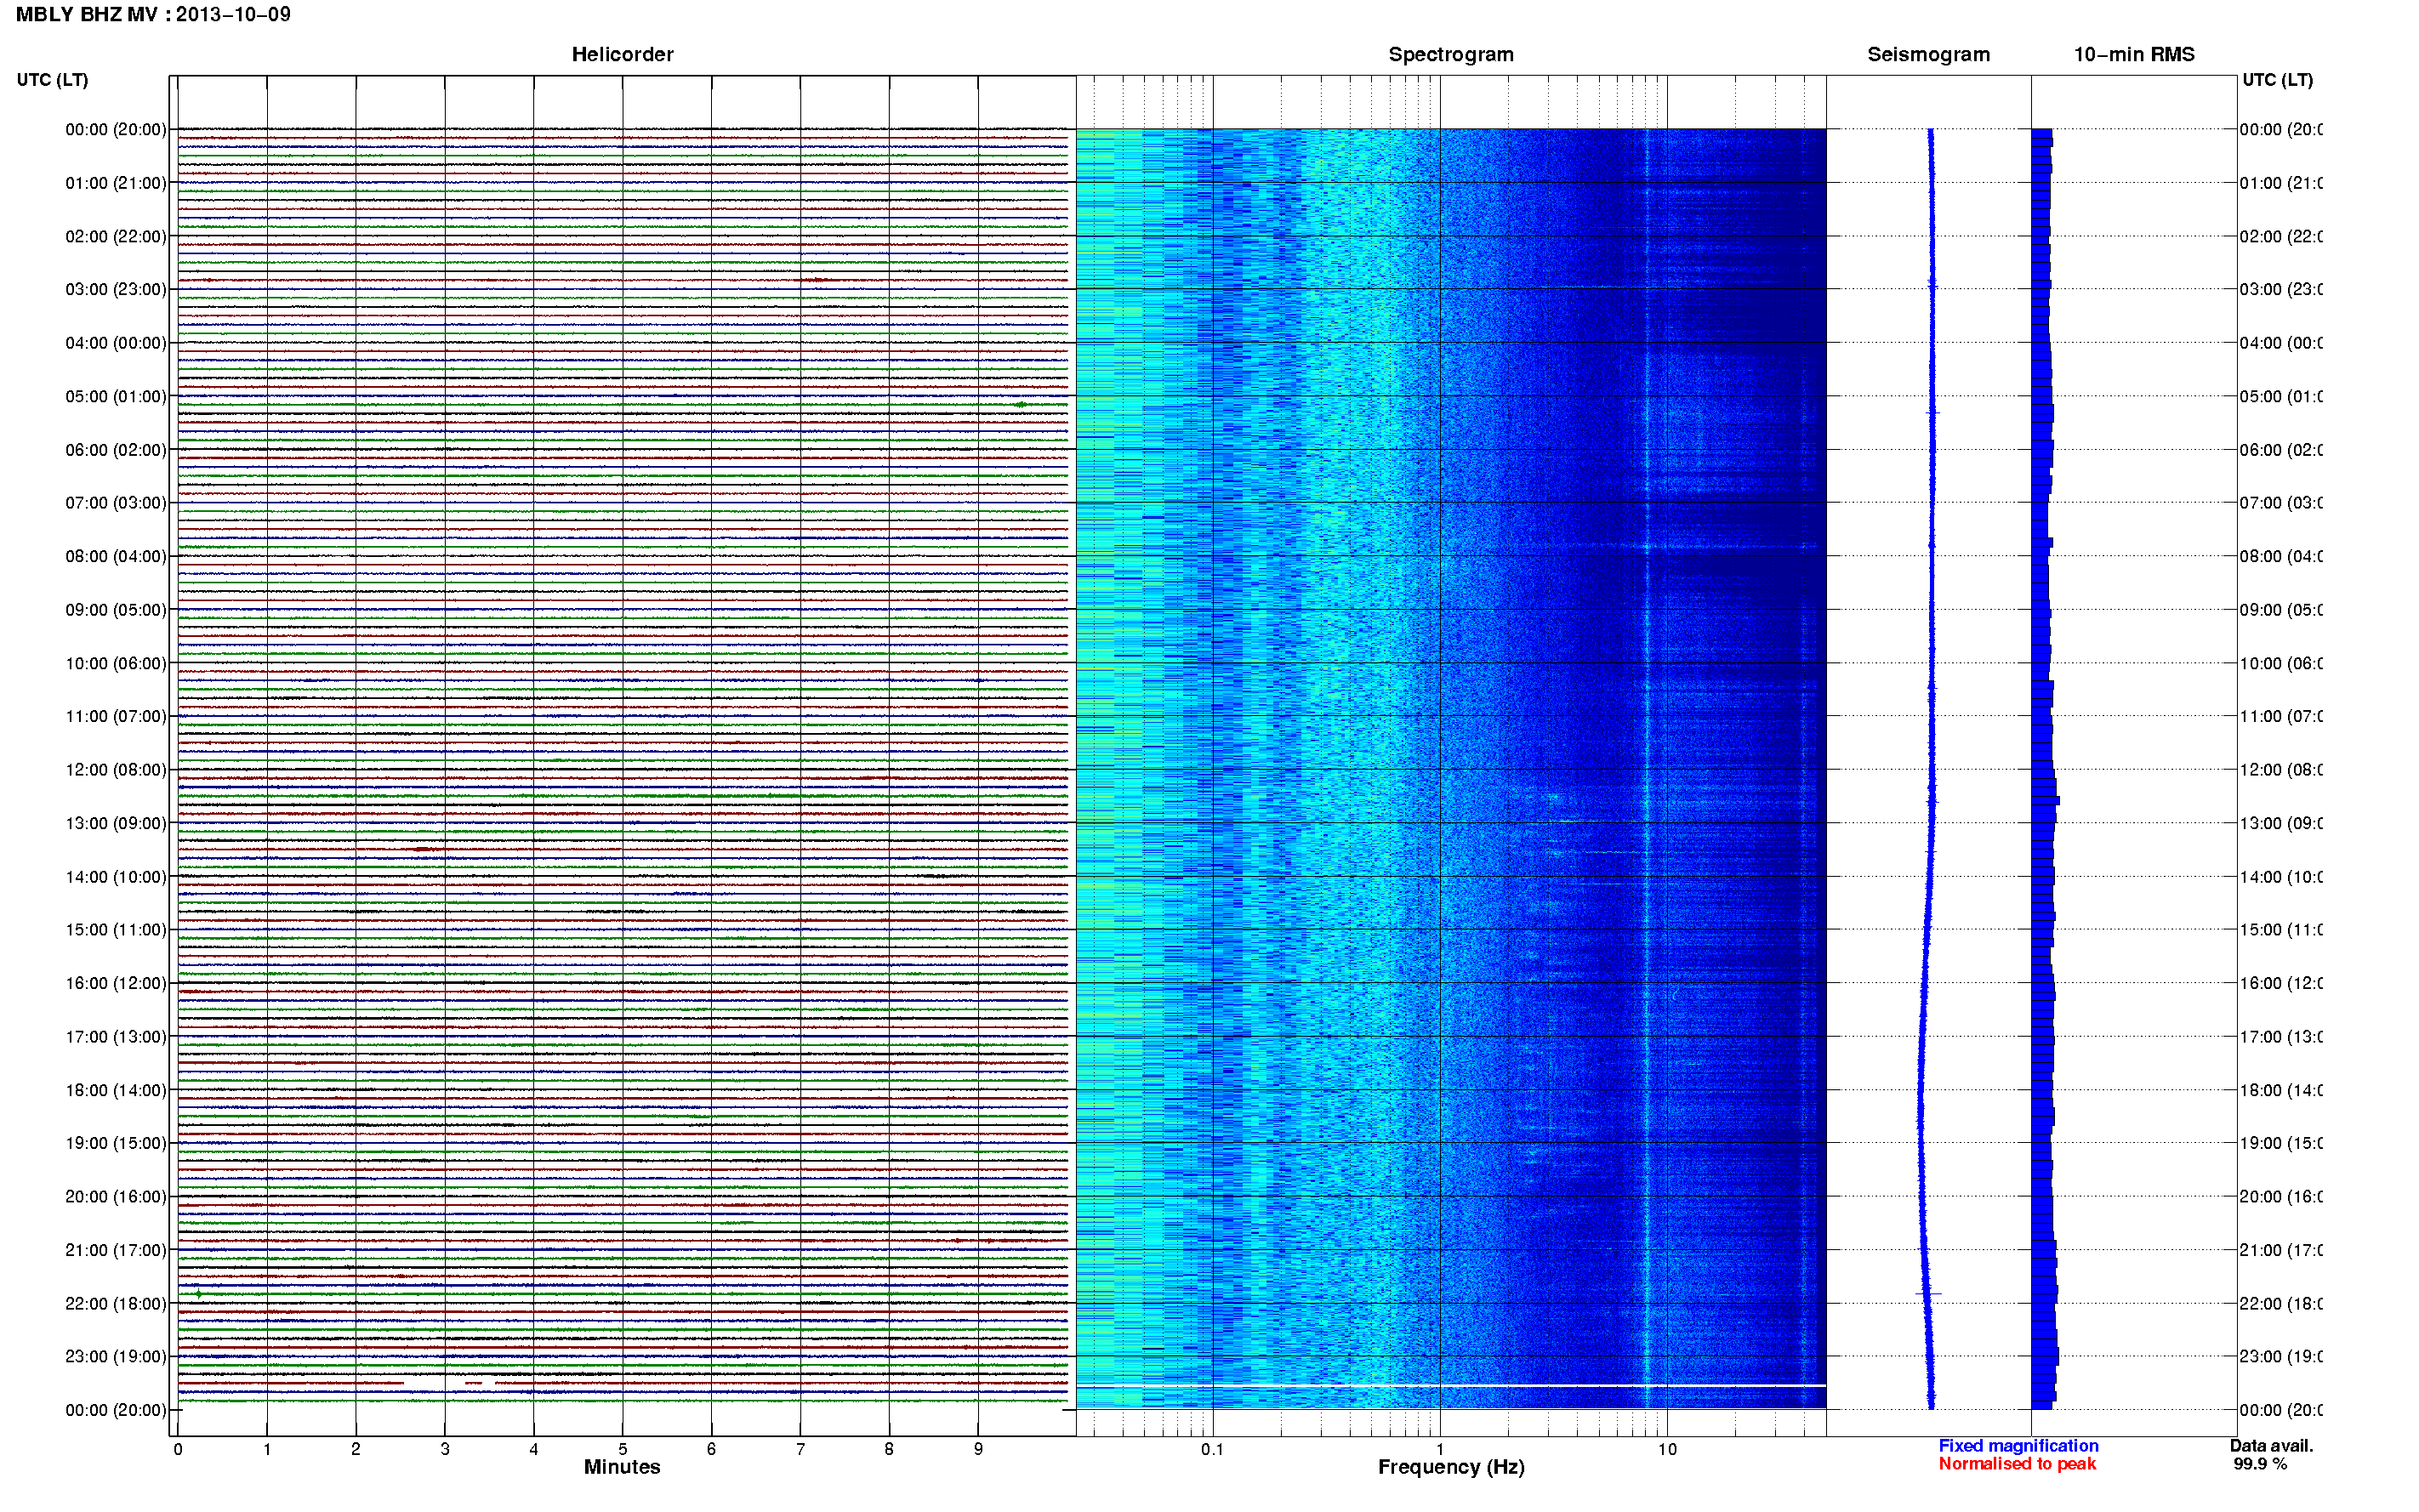Screen dimensions: 2419x1512
Task: Select the 09:00 (05:00) label on the left axis
Action: click(116, 609)
